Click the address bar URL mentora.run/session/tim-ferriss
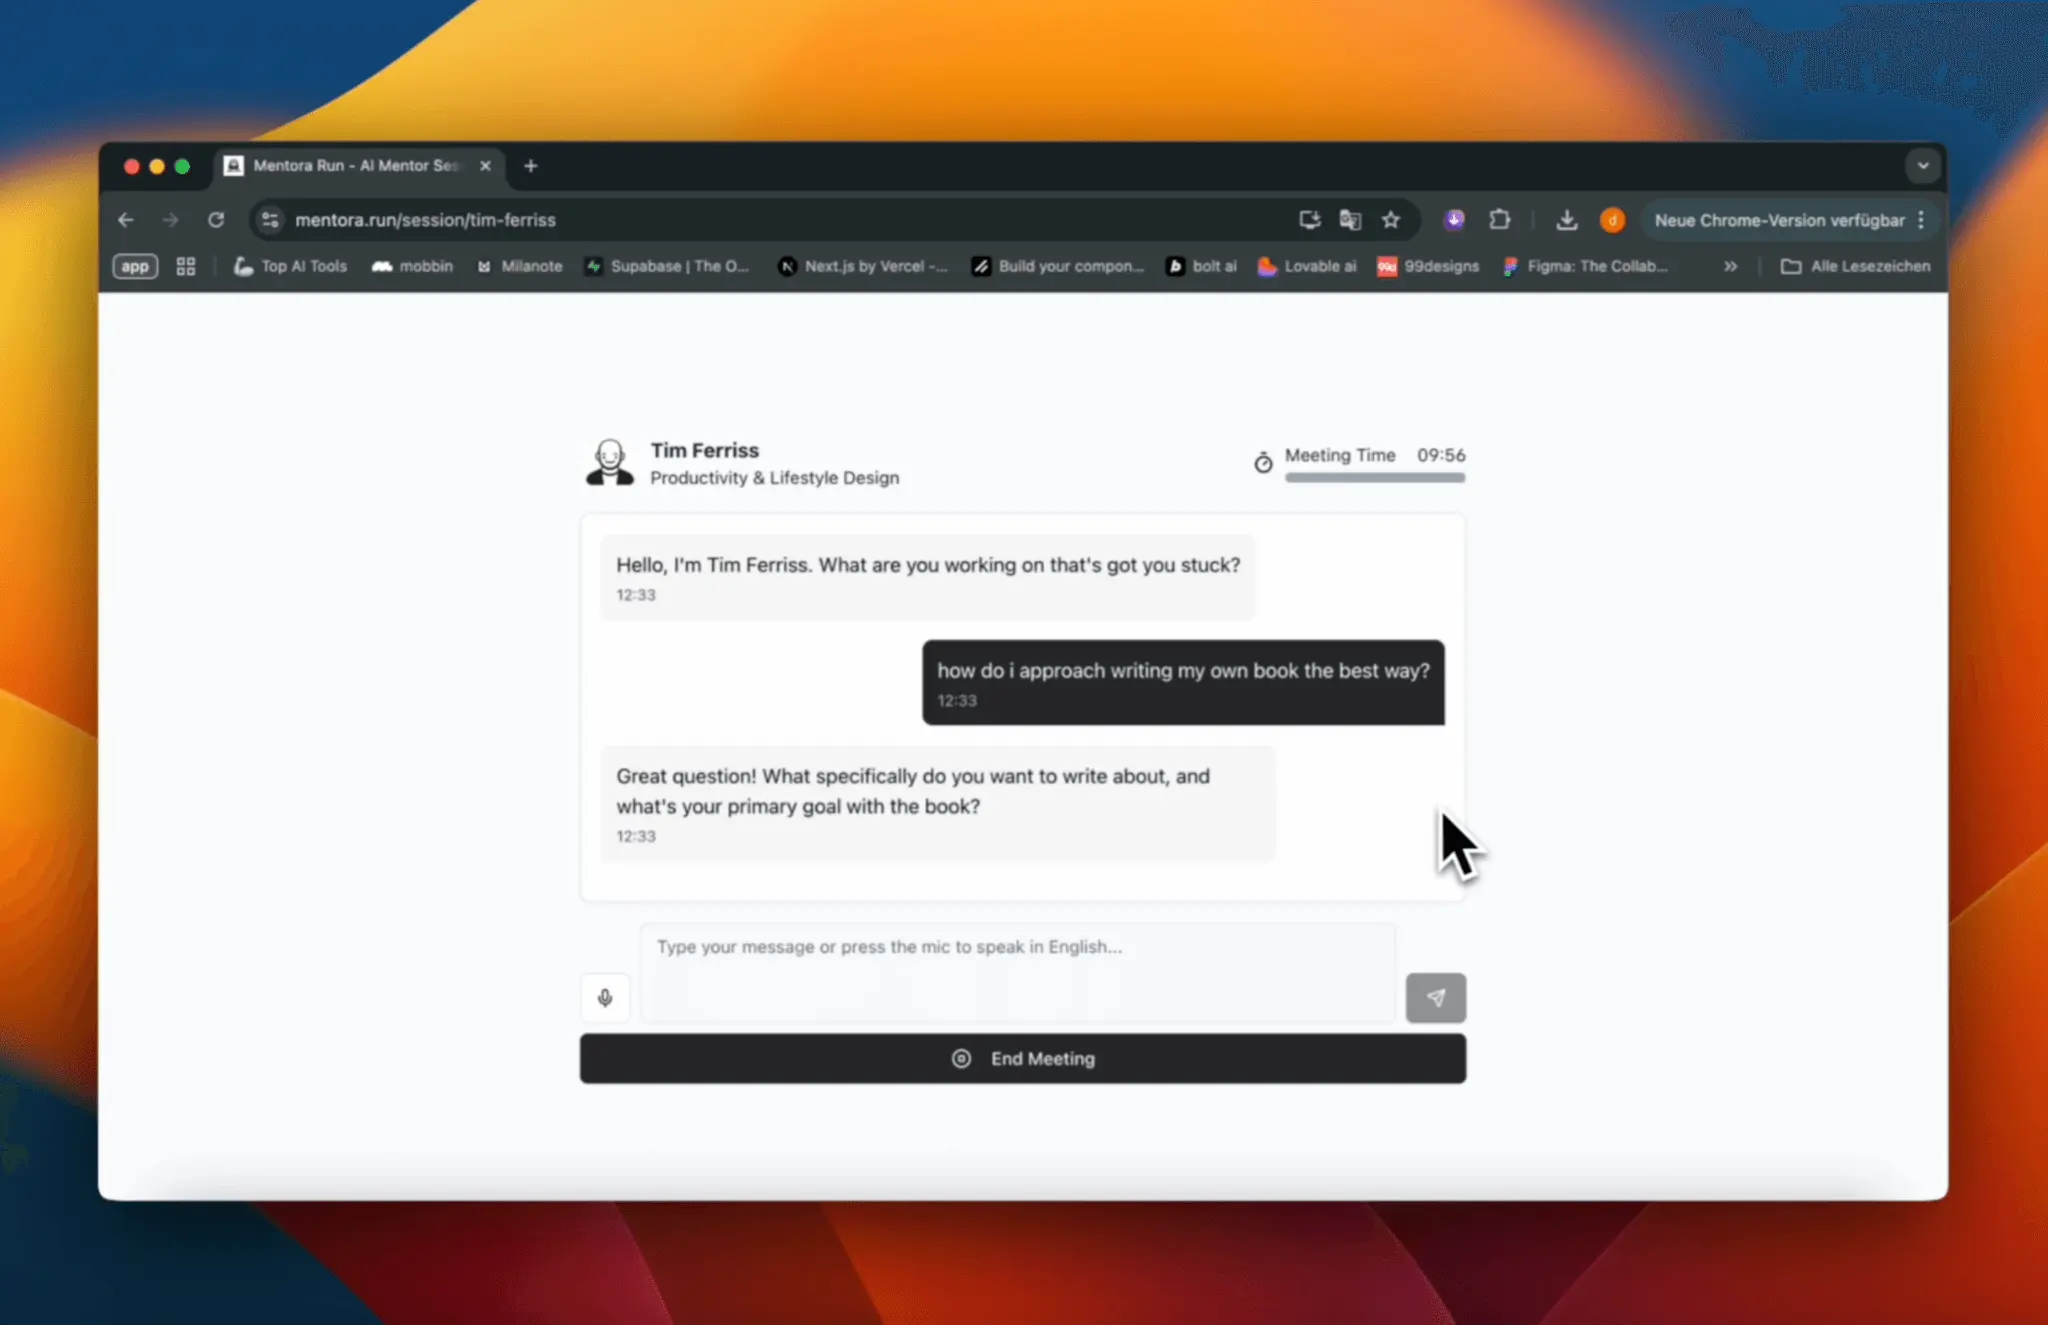Image resolution: width=2048 pixels, height=1325 pixels. (425, 220)
